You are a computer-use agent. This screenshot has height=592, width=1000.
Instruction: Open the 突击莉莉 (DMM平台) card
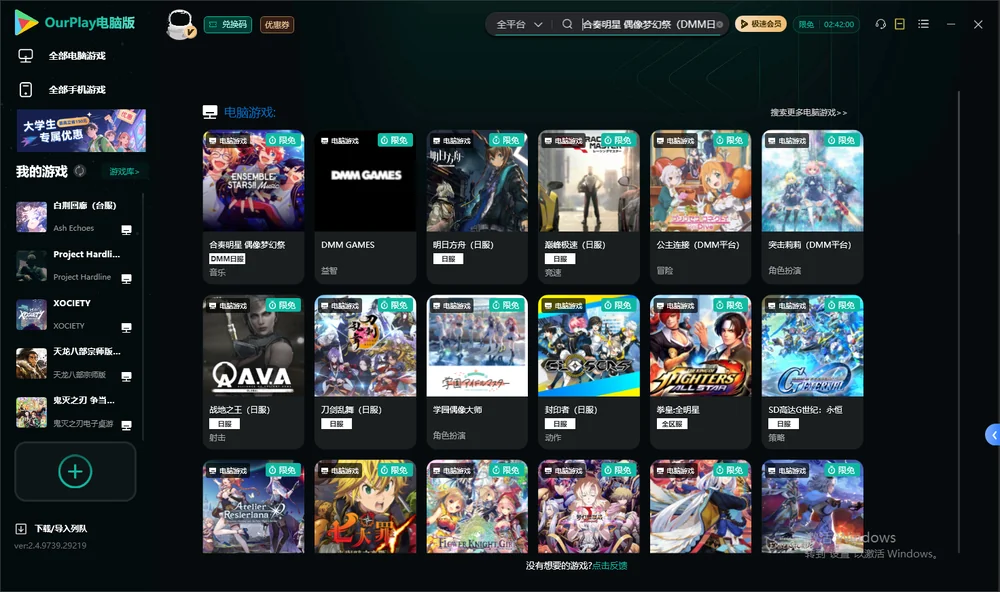tap(812, 207)
